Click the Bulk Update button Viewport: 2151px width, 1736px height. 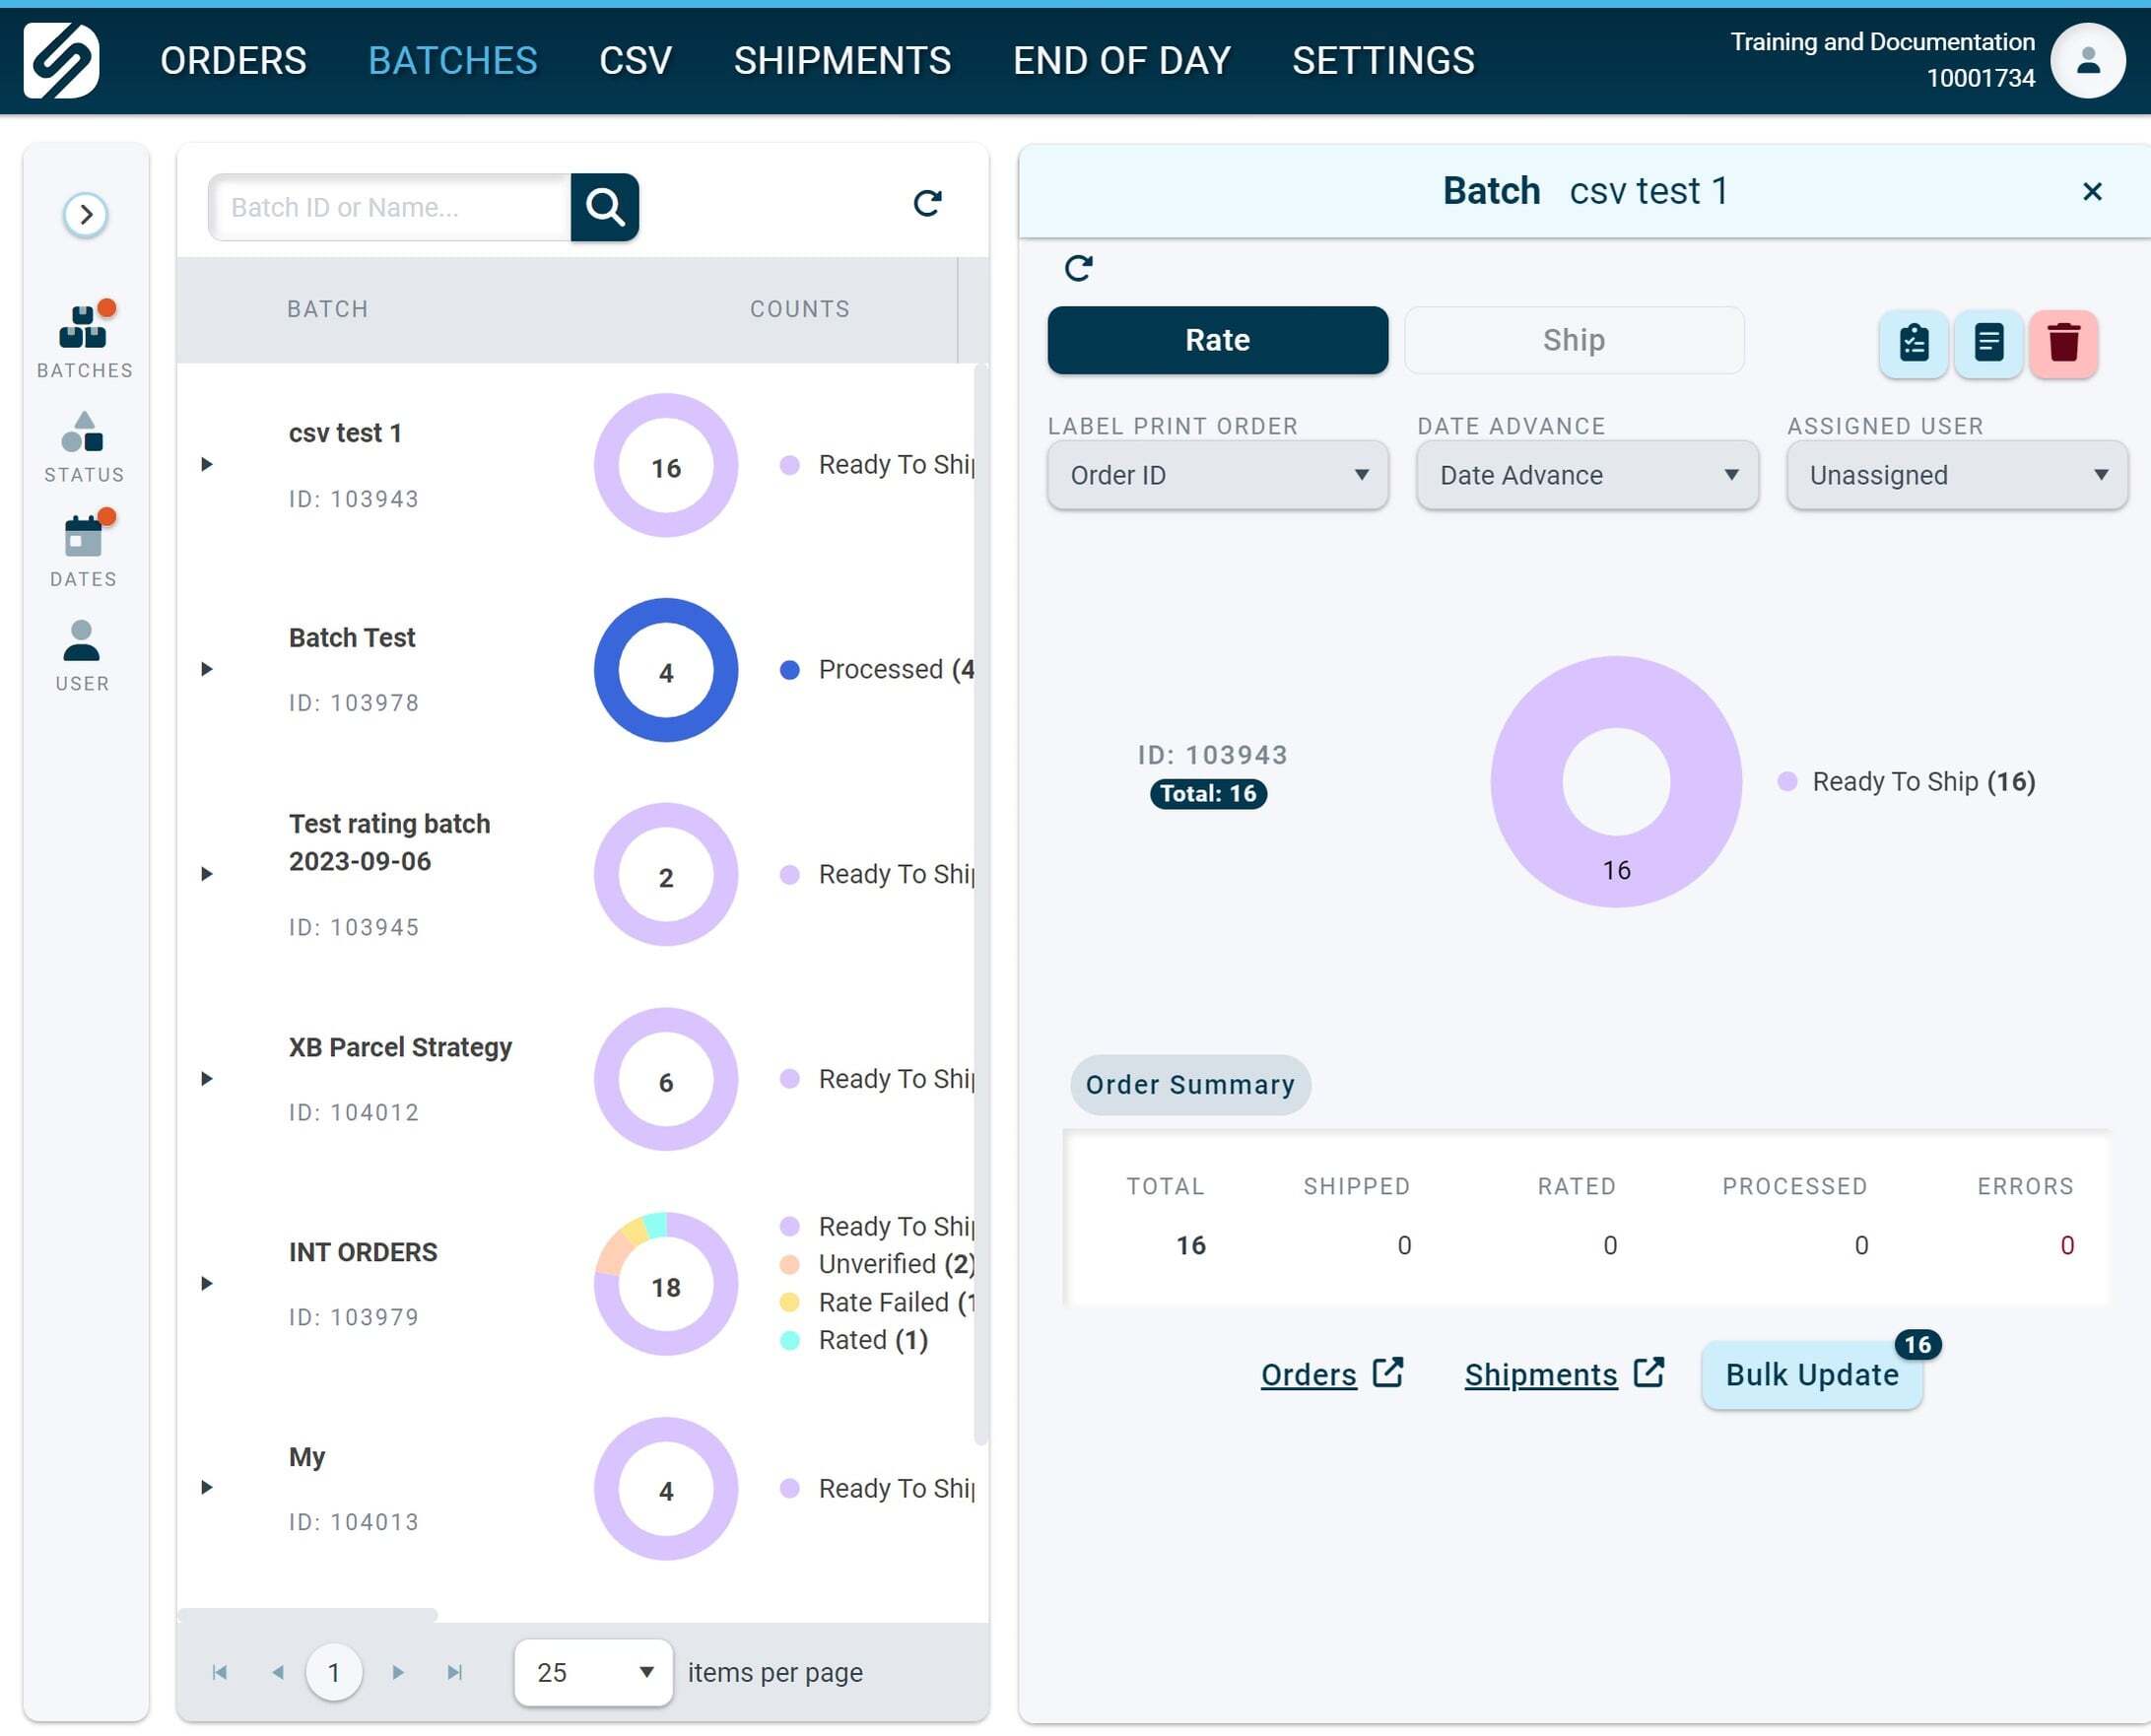1812,1375
